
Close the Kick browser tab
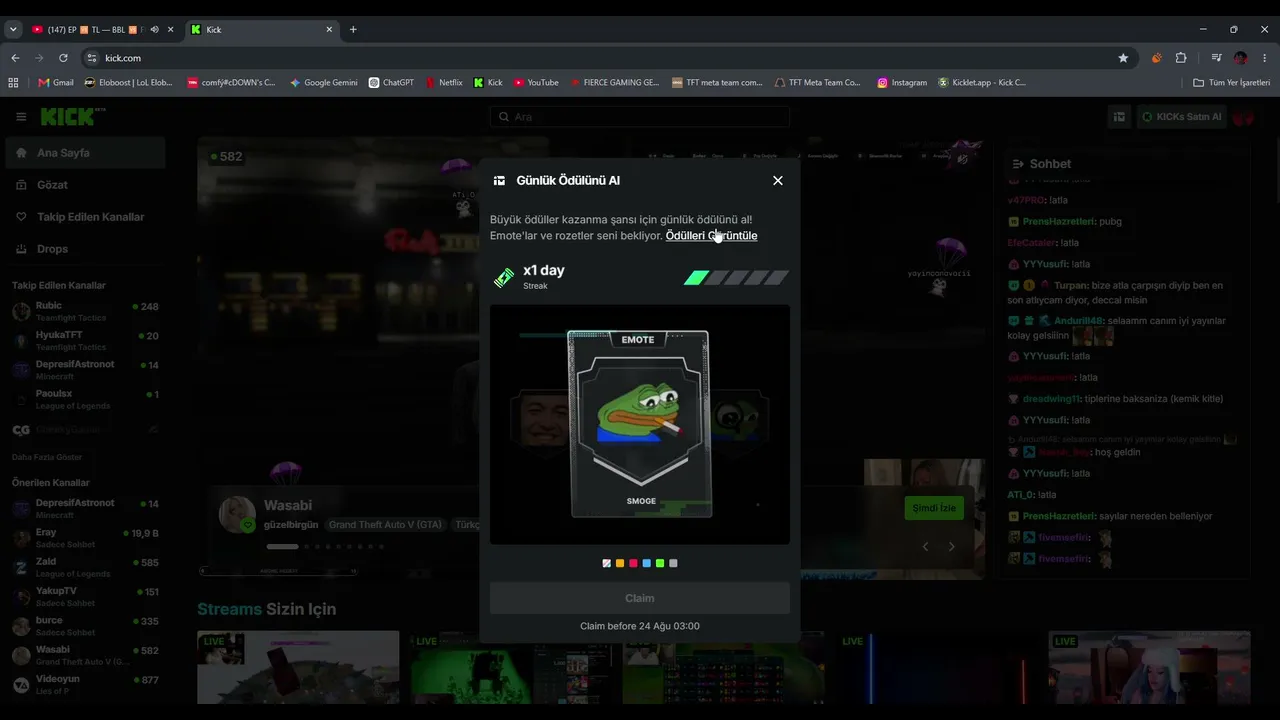[329, 30]
